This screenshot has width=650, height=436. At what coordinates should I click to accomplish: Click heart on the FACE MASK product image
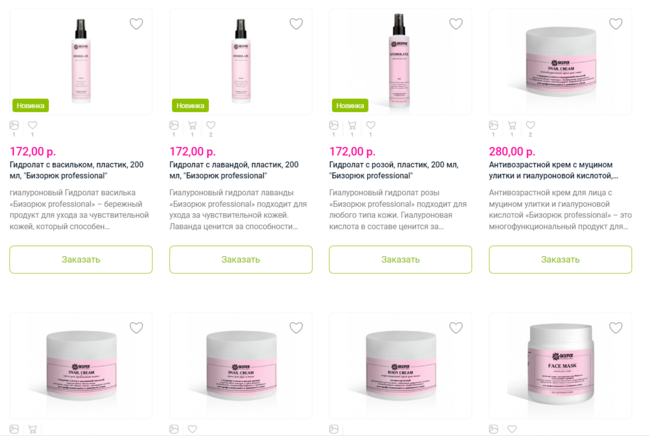616,328
